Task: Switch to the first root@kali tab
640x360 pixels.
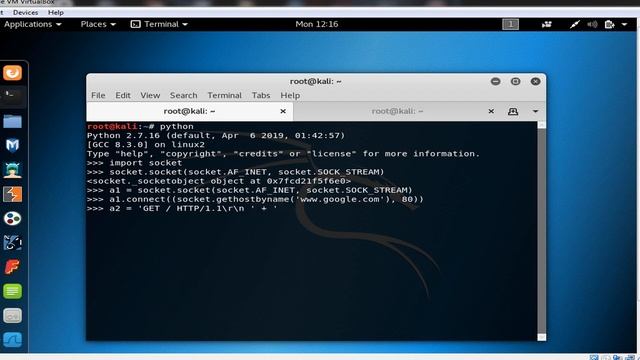Action: tap(189, 111)
